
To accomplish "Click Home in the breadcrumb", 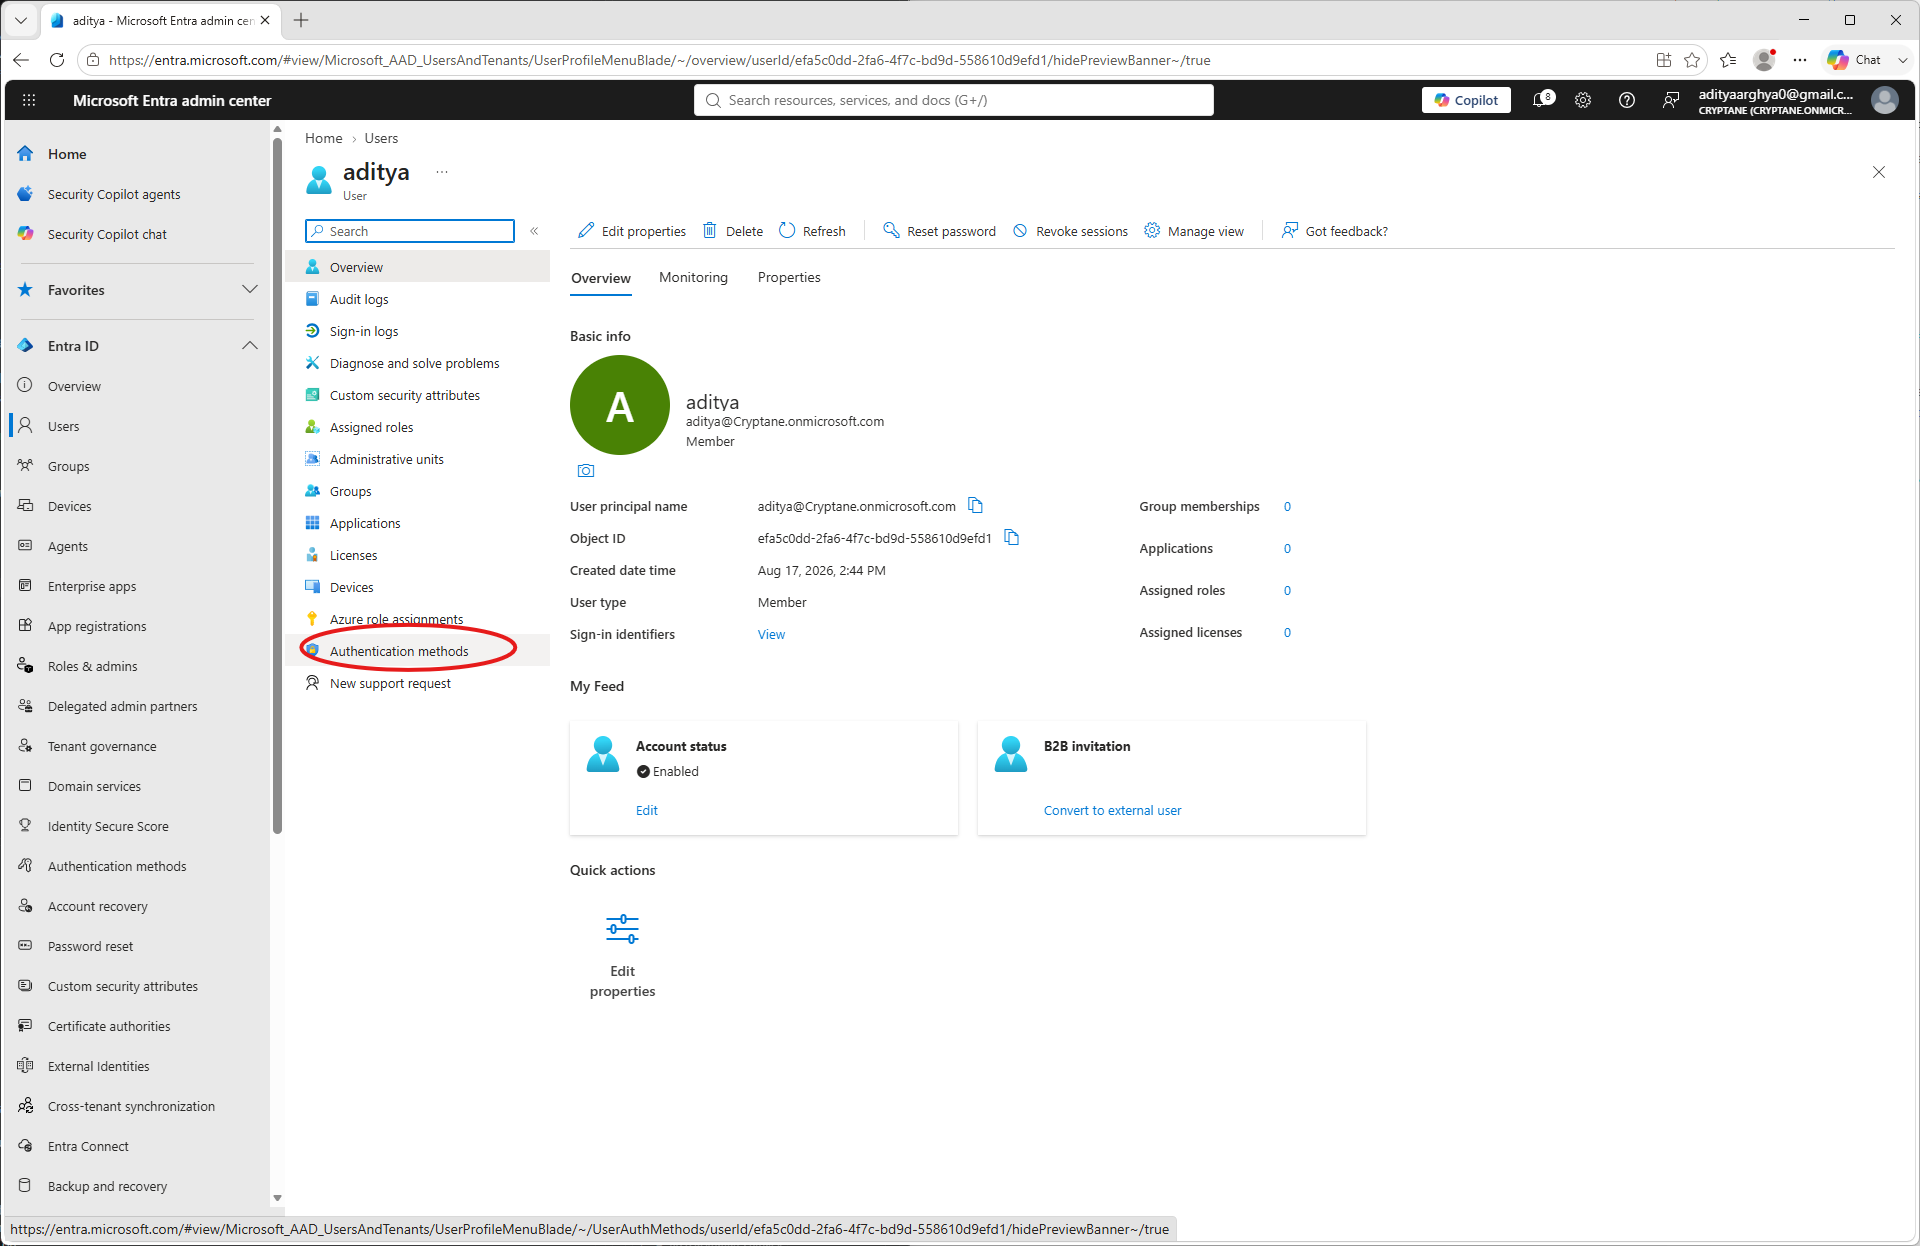I will [x=323, y=138].
